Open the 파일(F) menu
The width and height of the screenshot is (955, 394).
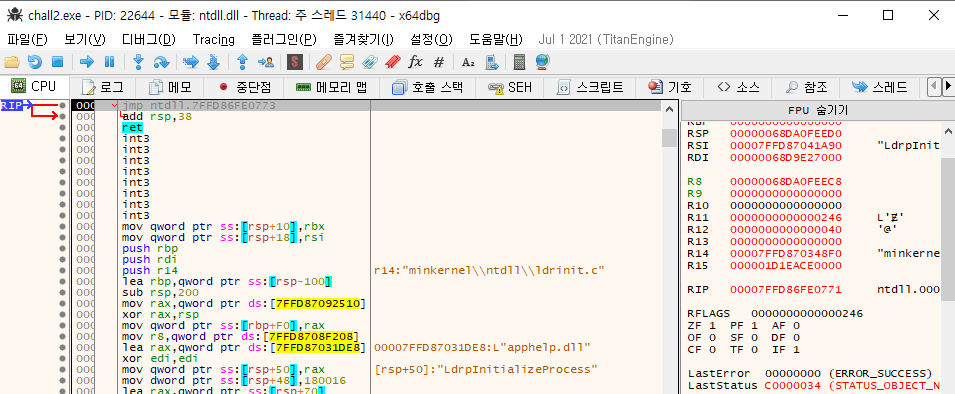click(x=27, y=40)
